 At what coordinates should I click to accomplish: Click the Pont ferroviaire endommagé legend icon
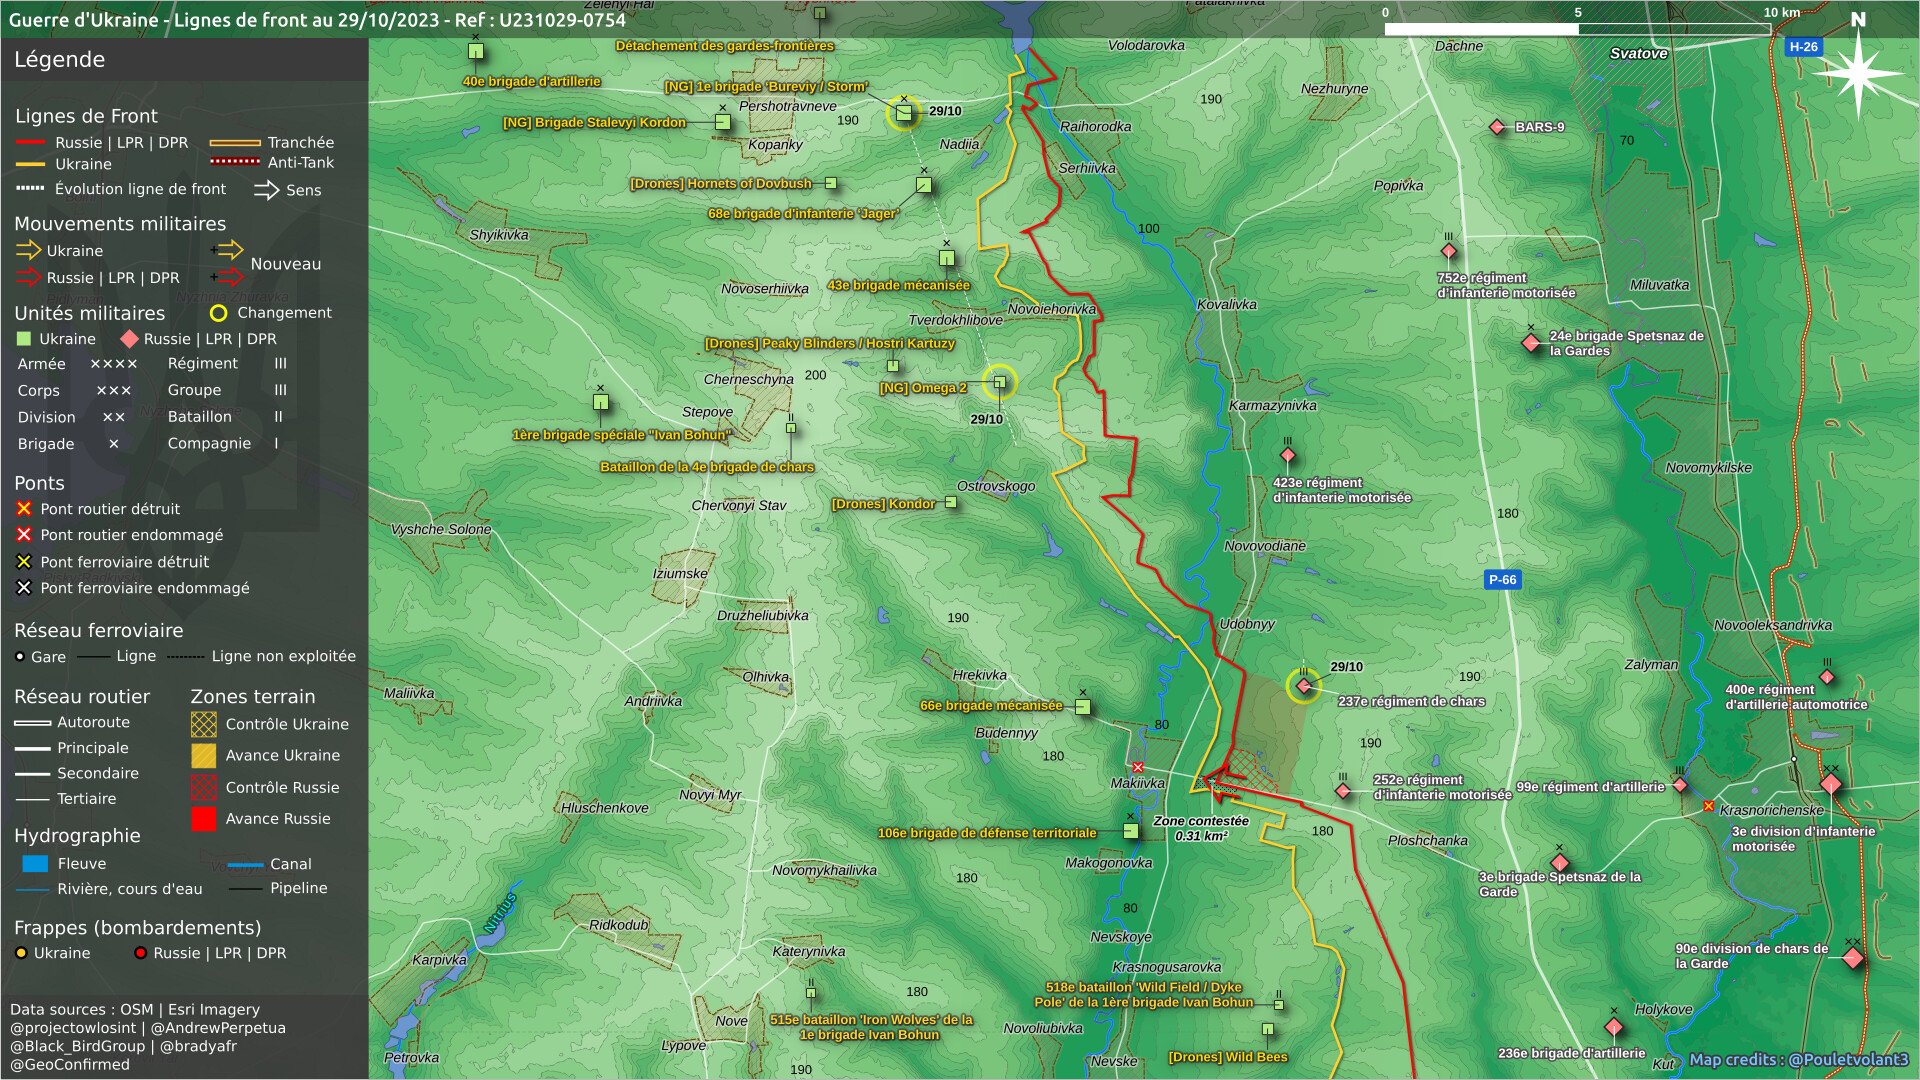coord(24,588)
